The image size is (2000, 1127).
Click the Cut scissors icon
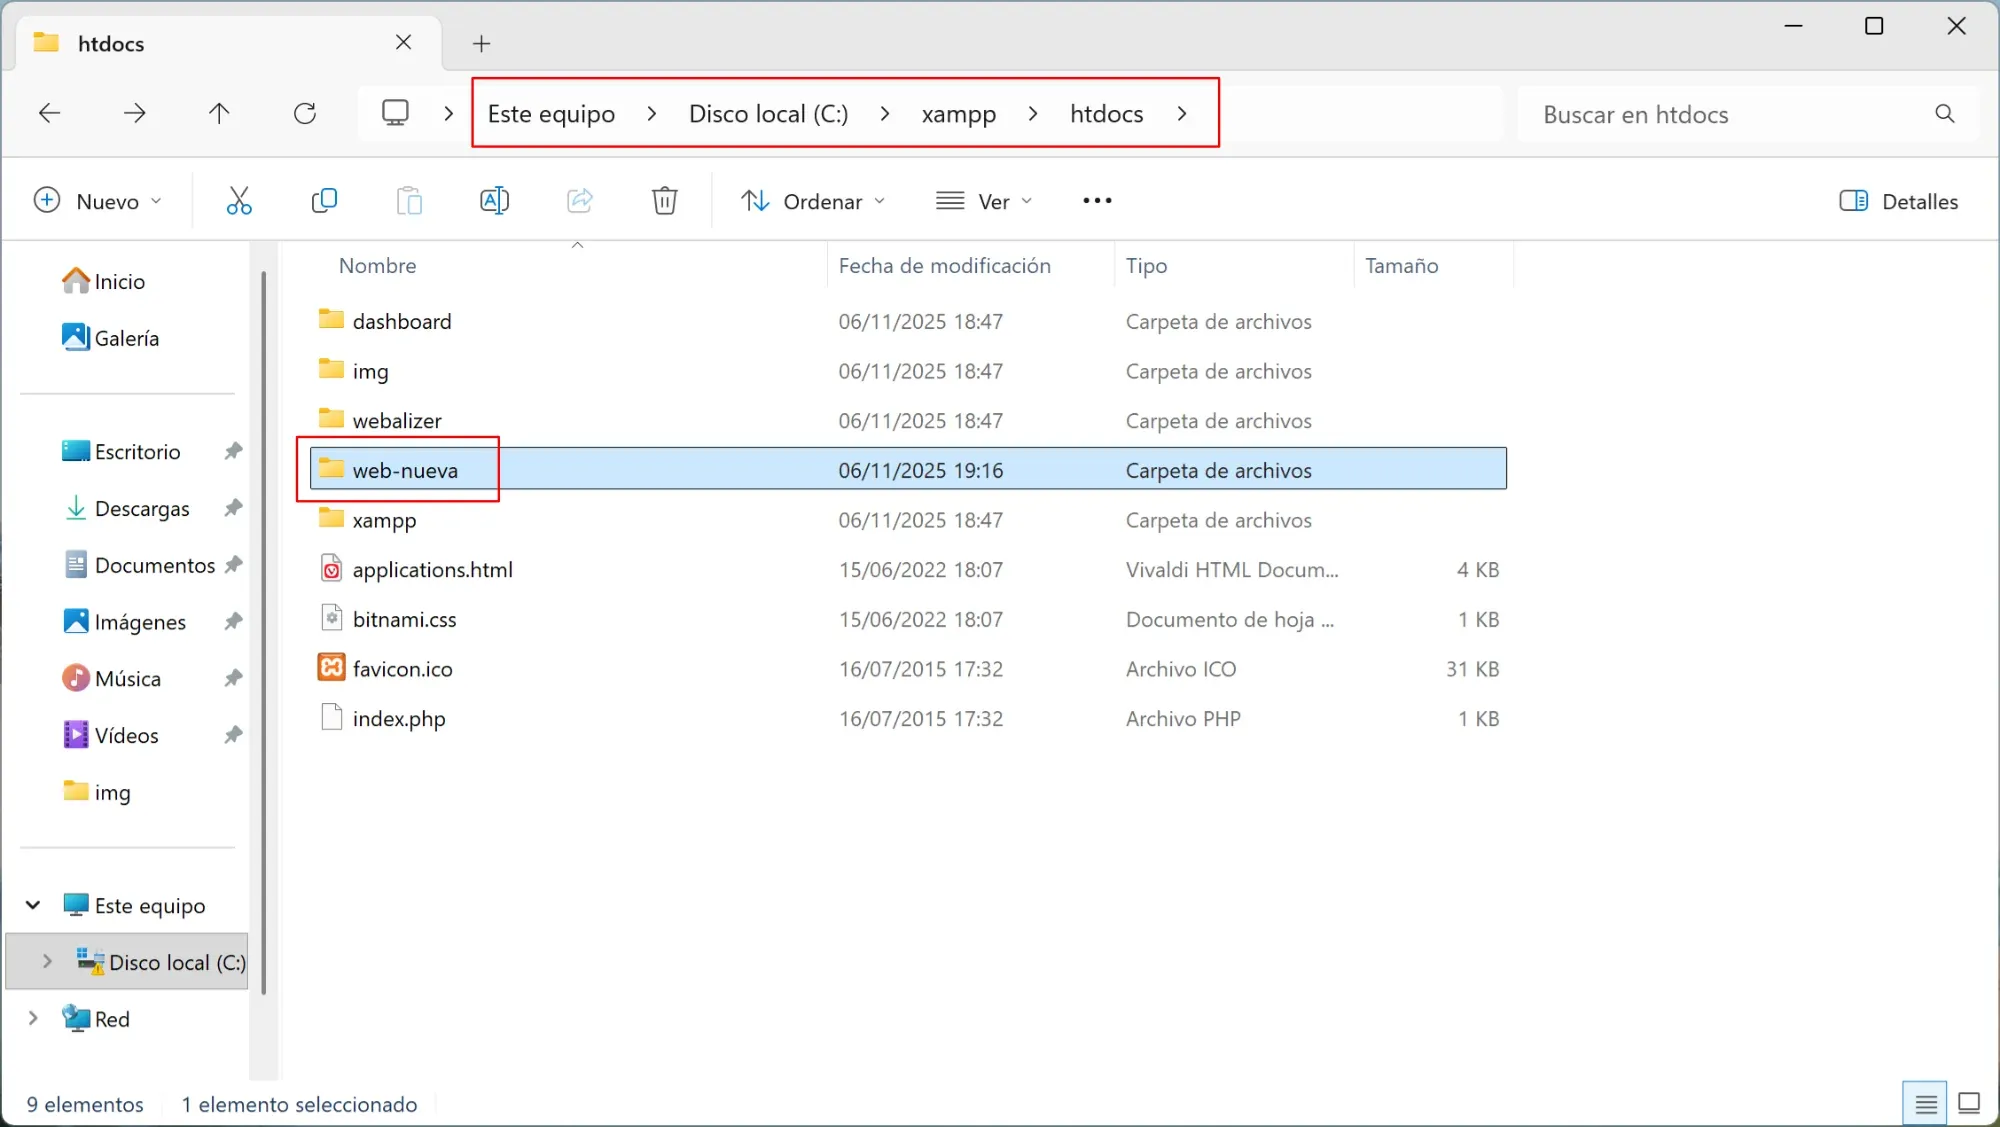click(239, 201)
